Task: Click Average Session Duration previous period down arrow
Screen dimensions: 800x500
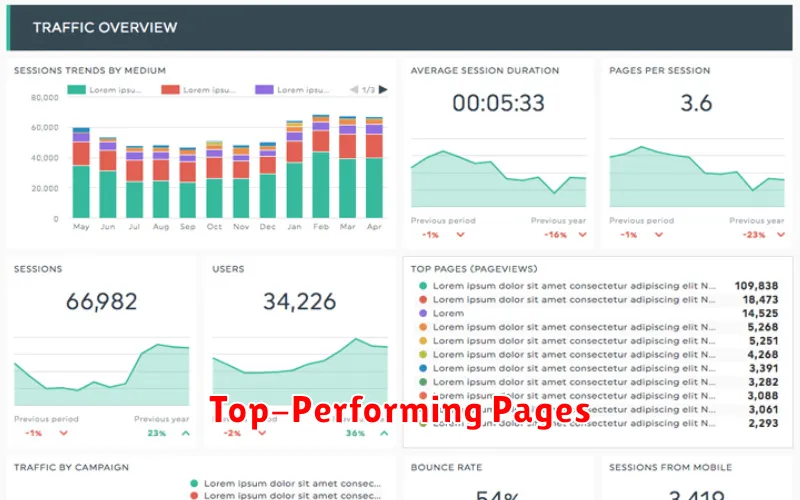Action: pos(460,235)
